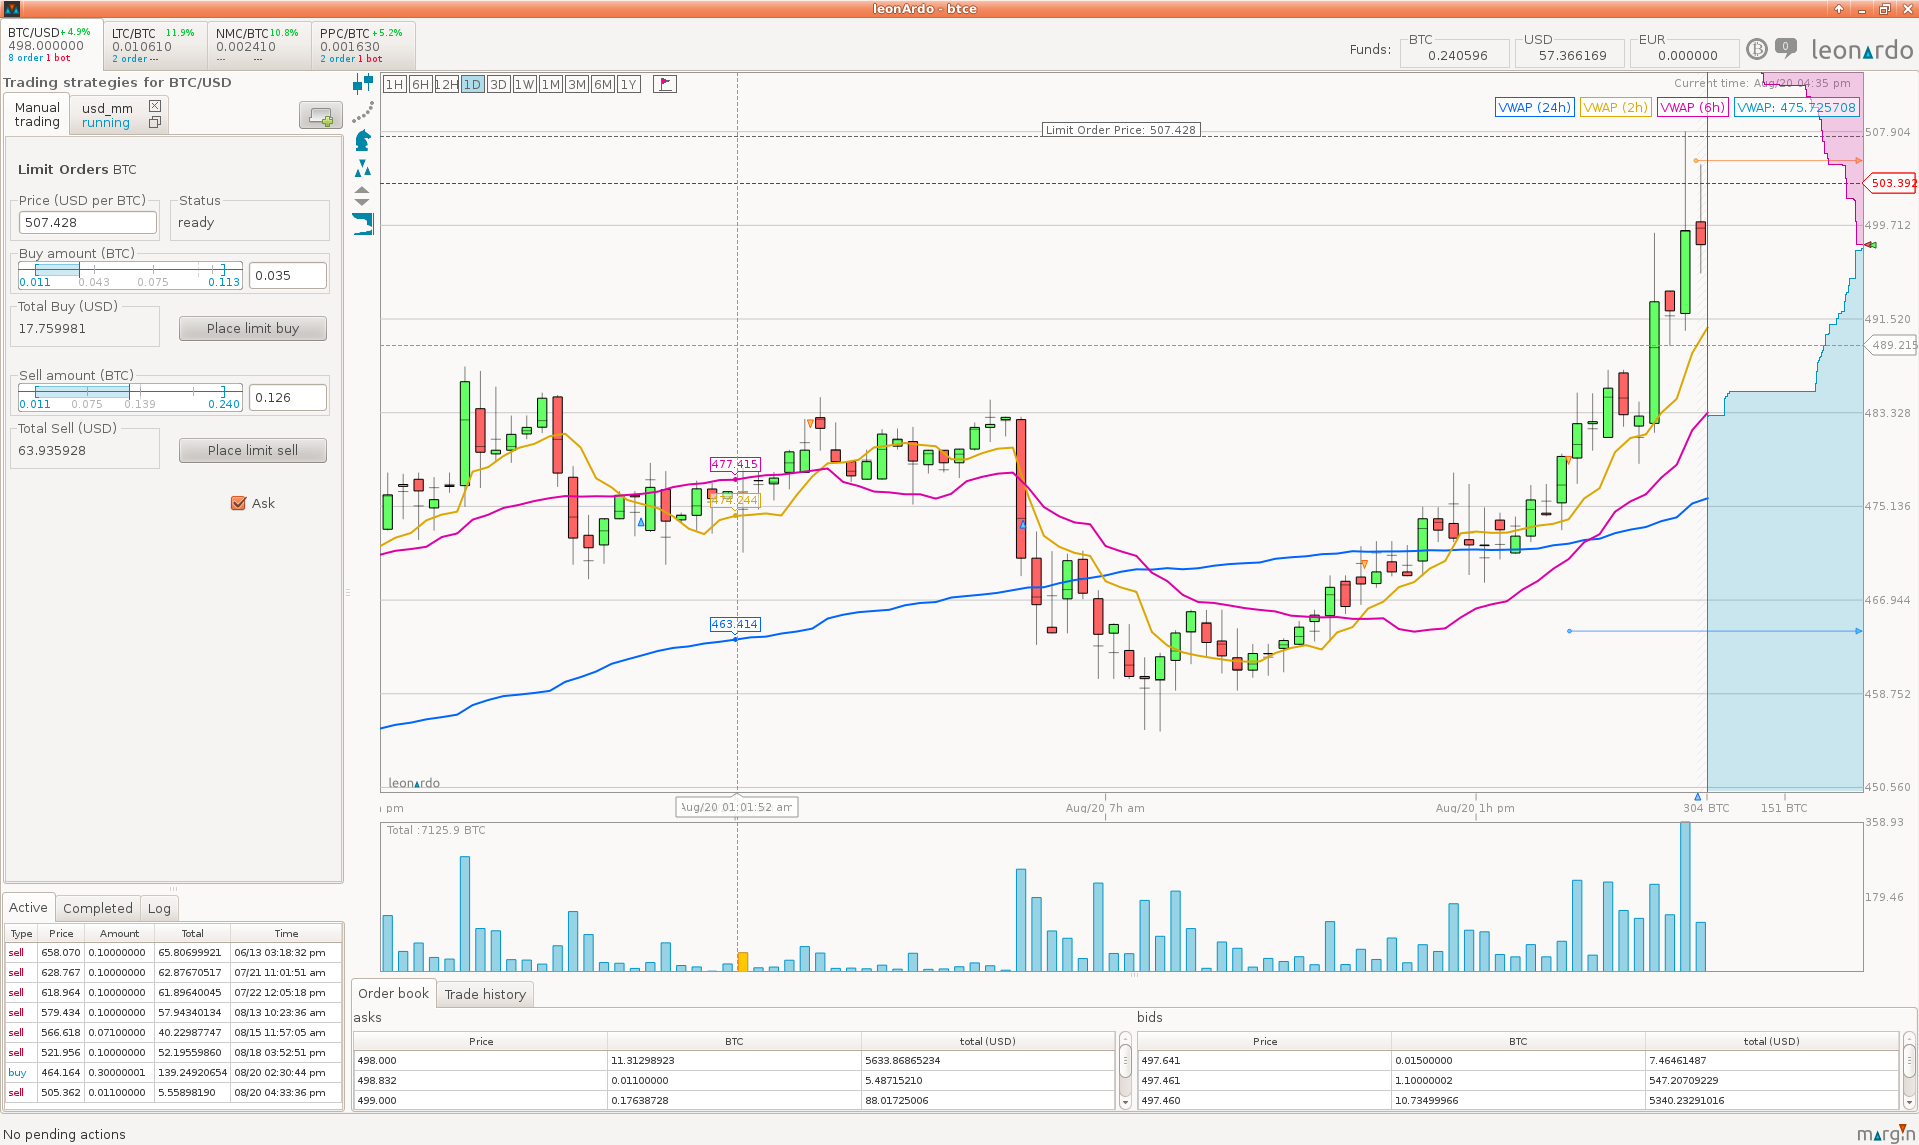Switch to the PPC/BTC market tab

pyautogui.click(x=363, y=45)
